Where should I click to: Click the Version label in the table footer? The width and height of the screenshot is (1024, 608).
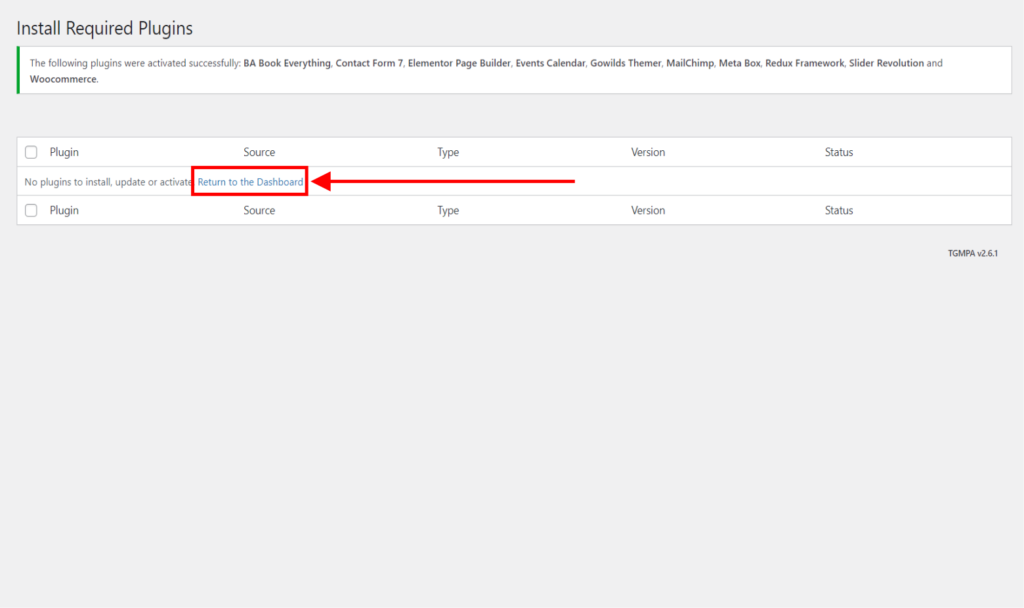click(648, 210)
